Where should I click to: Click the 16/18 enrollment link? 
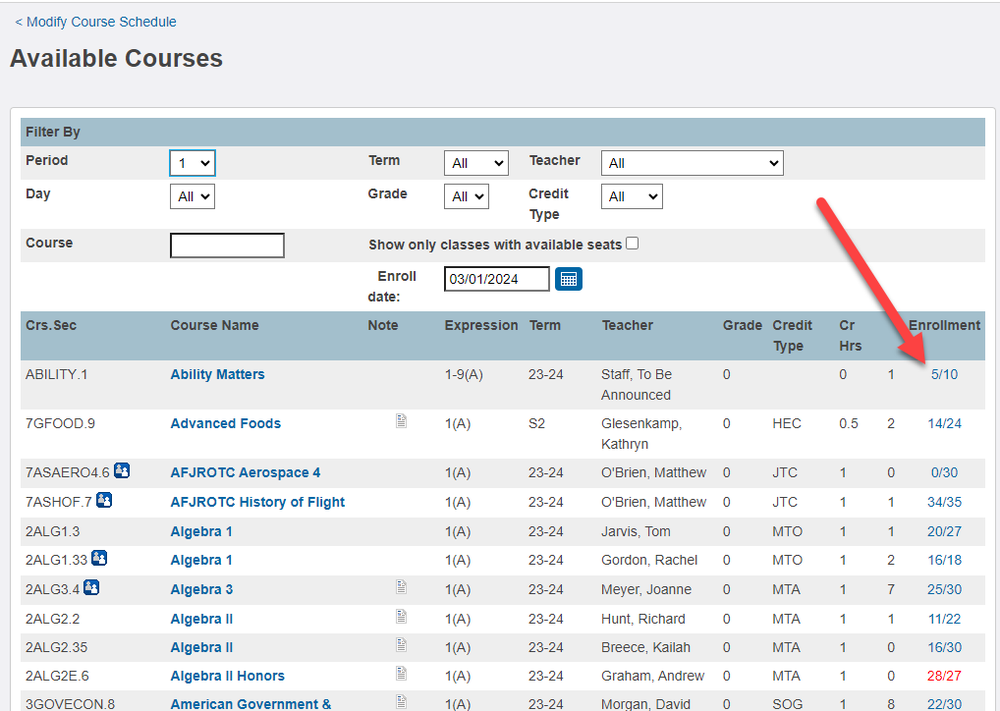945,560
